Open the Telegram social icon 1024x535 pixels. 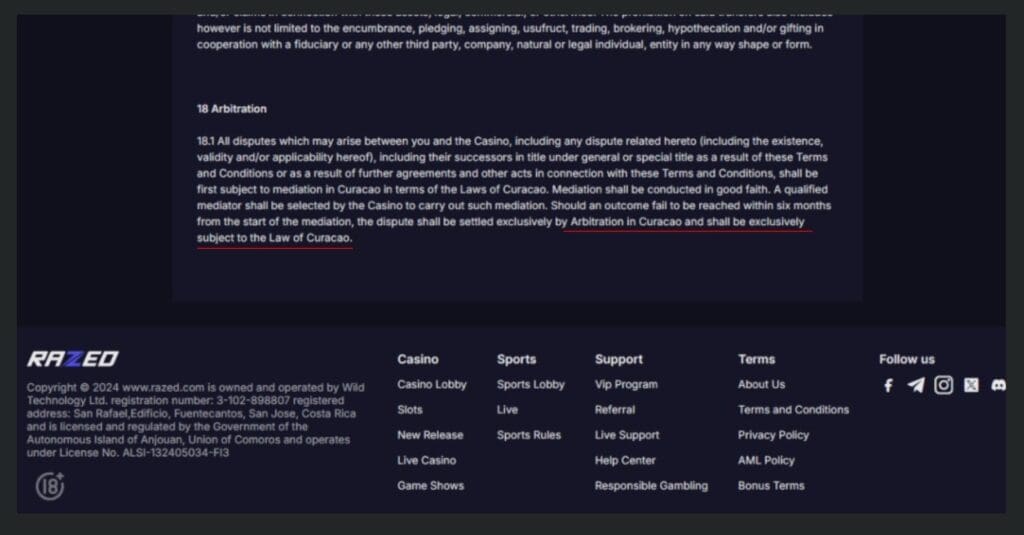pos(915,385)
